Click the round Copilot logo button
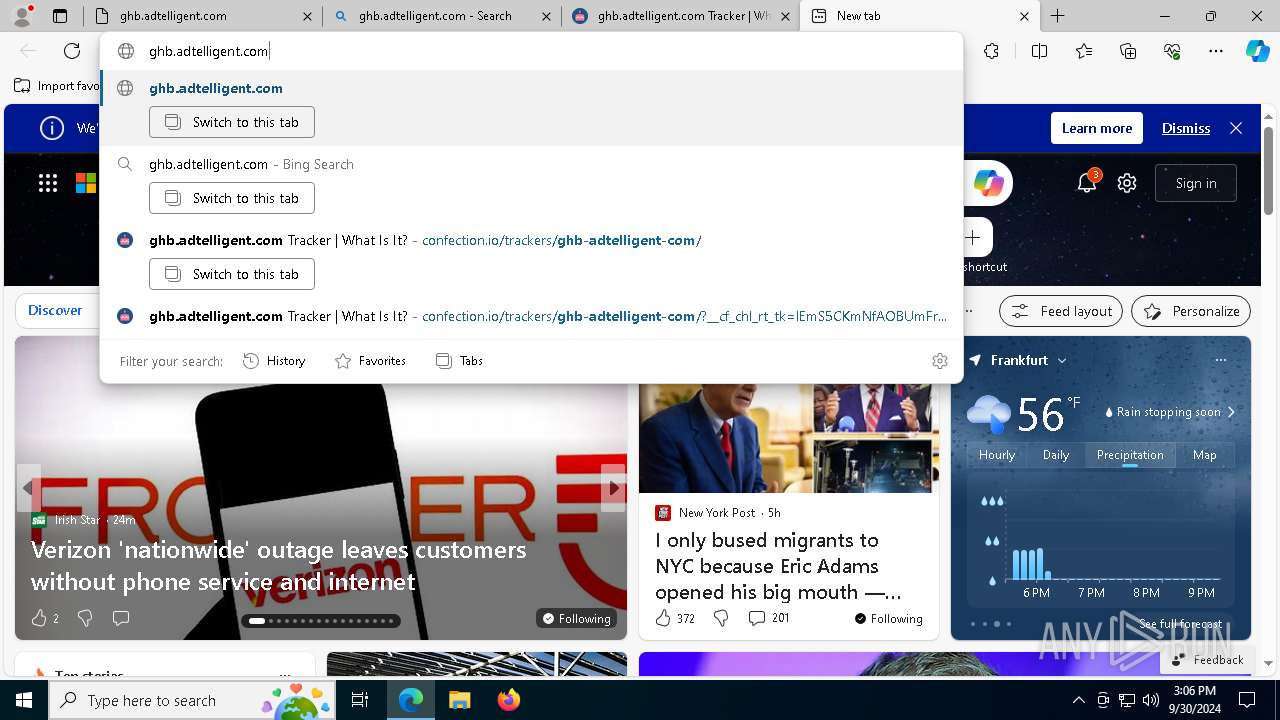Screen dimensions: 1280x720 click(x=988, y=183)
